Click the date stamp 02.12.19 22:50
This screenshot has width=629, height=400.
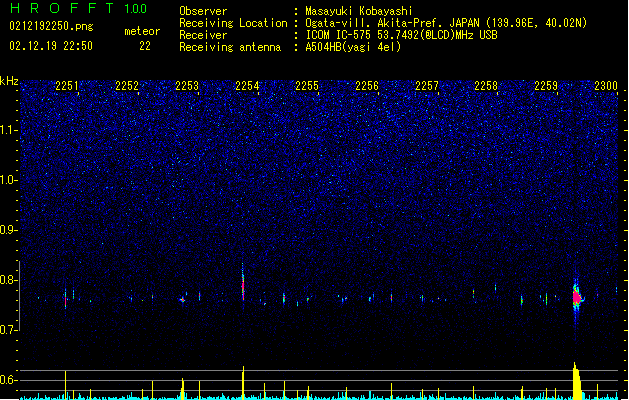point(51,46)
